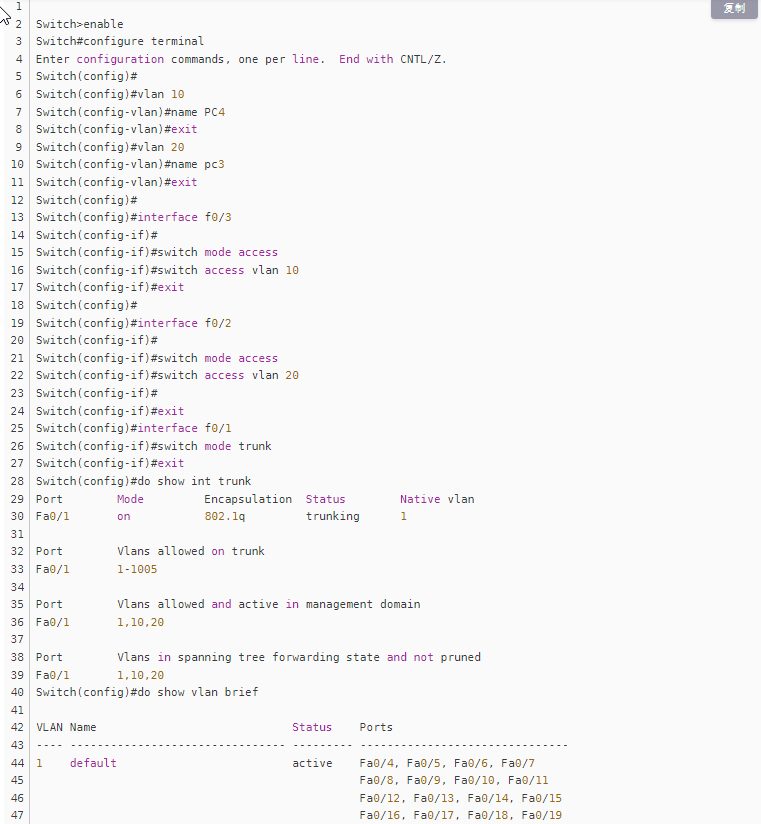Click line number 36
Image resolution: width=761 pixels, height=824 pixels.
click(17, 622)
